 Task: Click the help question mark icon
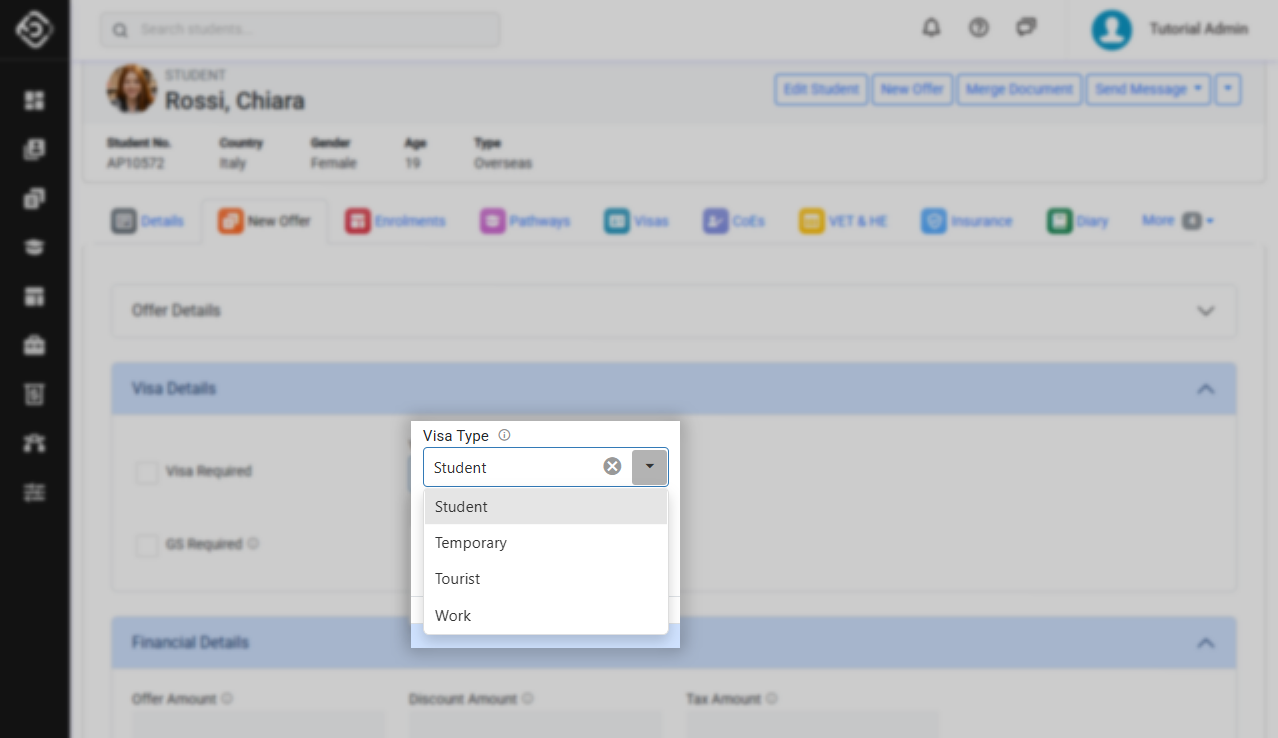[979, 28]
